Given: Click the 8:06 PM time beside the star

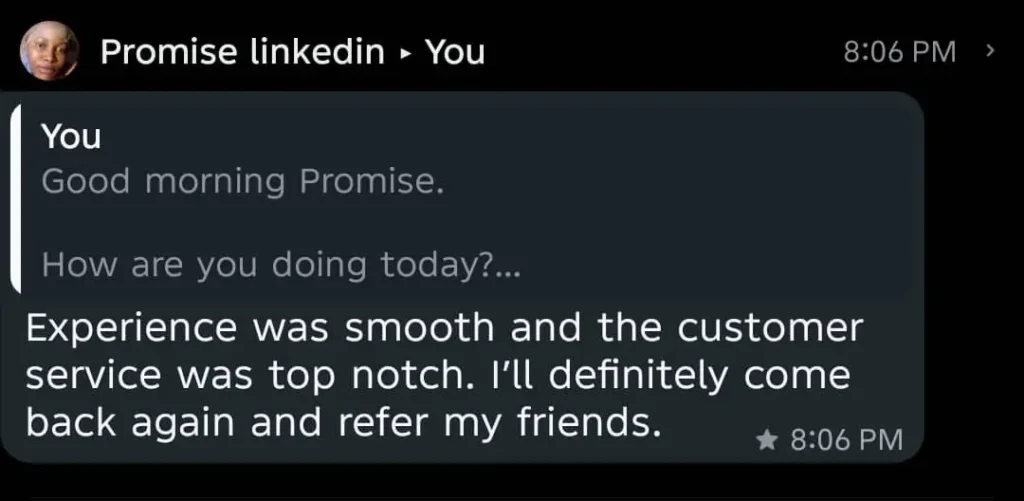Looking at the screenshot, I should (846, 439).
